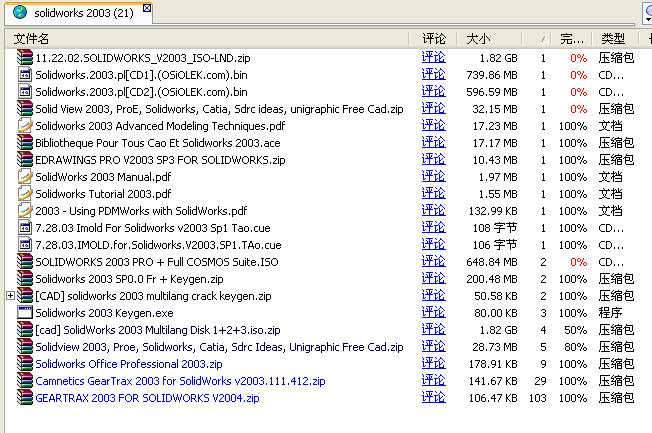Click CD icon of 7.28.03 Imold Tao.cue
Screen dimensions: 652x433
click(x=25, y=228)
